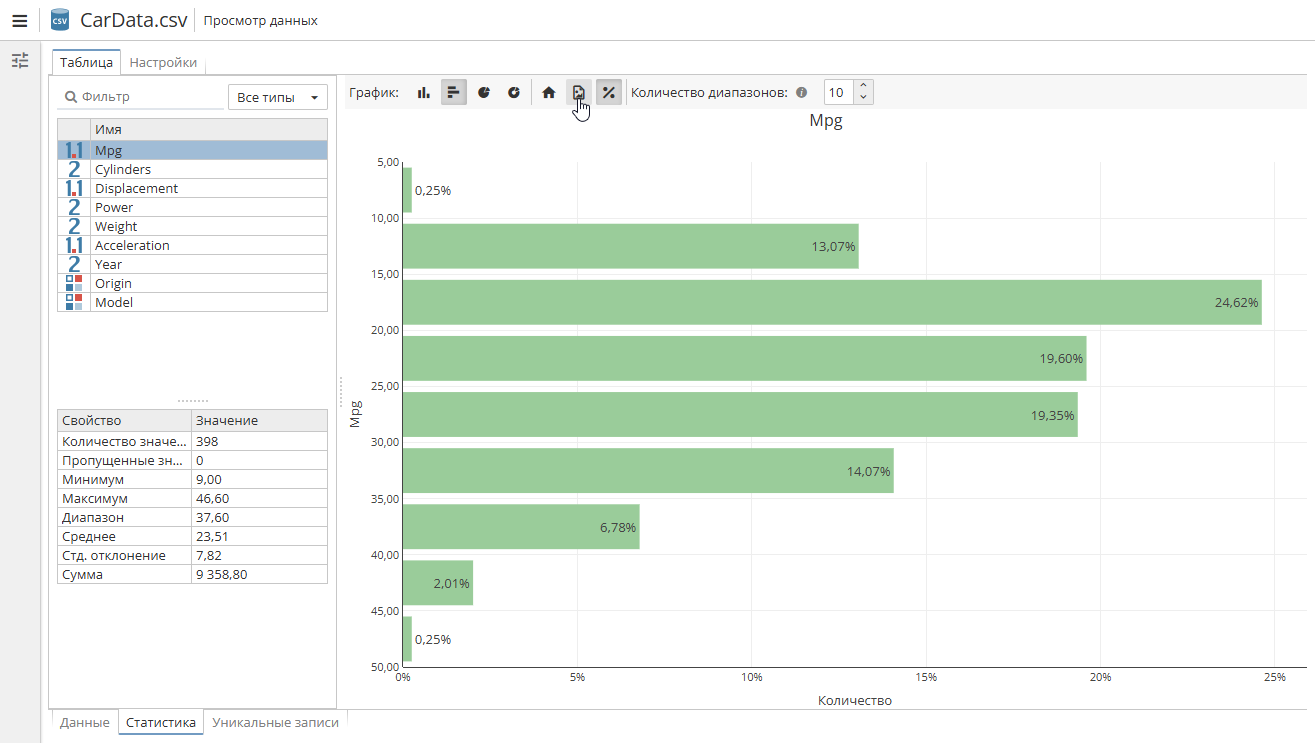Click the home reset view icon
Image resolution: width=1315 pixels, height=743 pixels.
548,92
